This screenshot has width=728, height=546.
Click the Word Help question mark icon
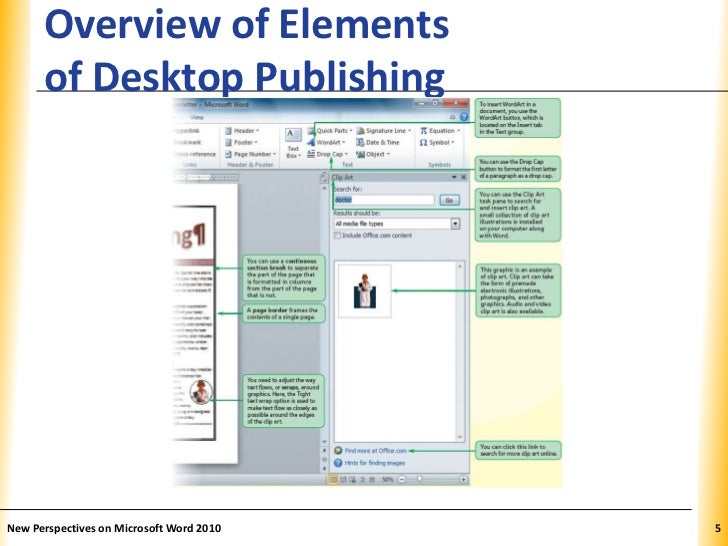[463, 117]
